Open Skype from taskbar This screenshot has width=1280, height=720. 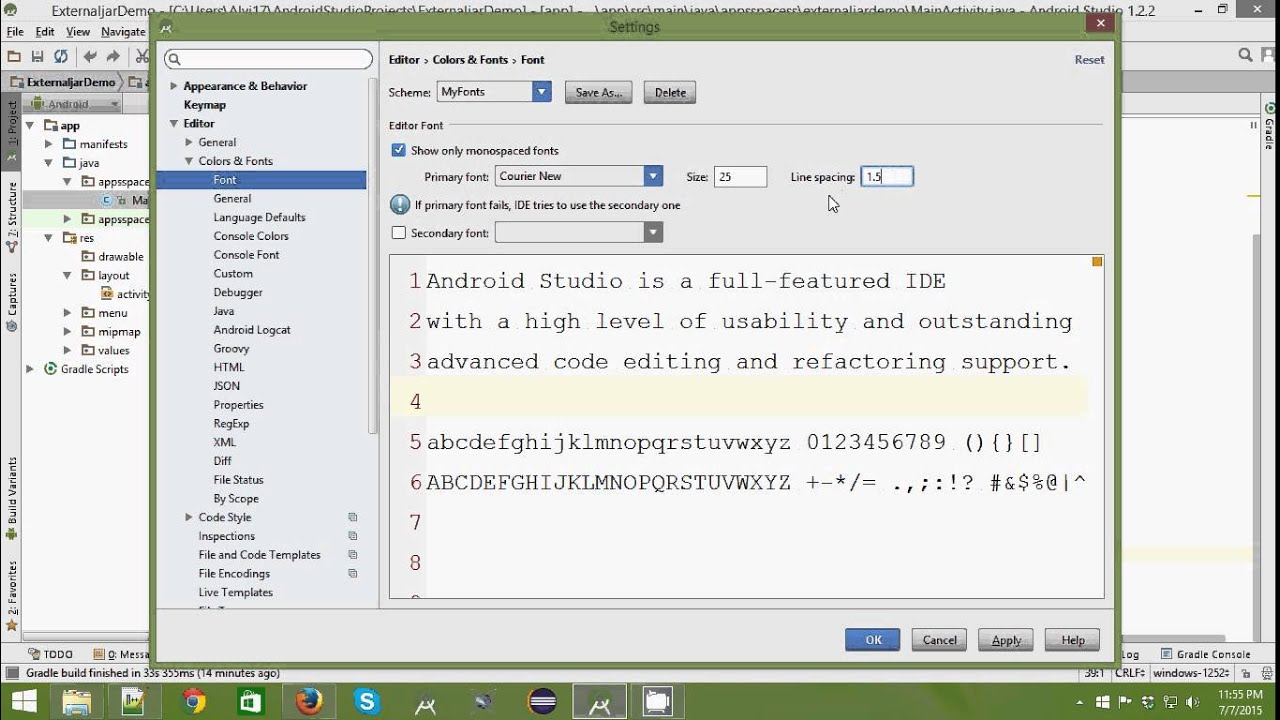click(367, 702)
